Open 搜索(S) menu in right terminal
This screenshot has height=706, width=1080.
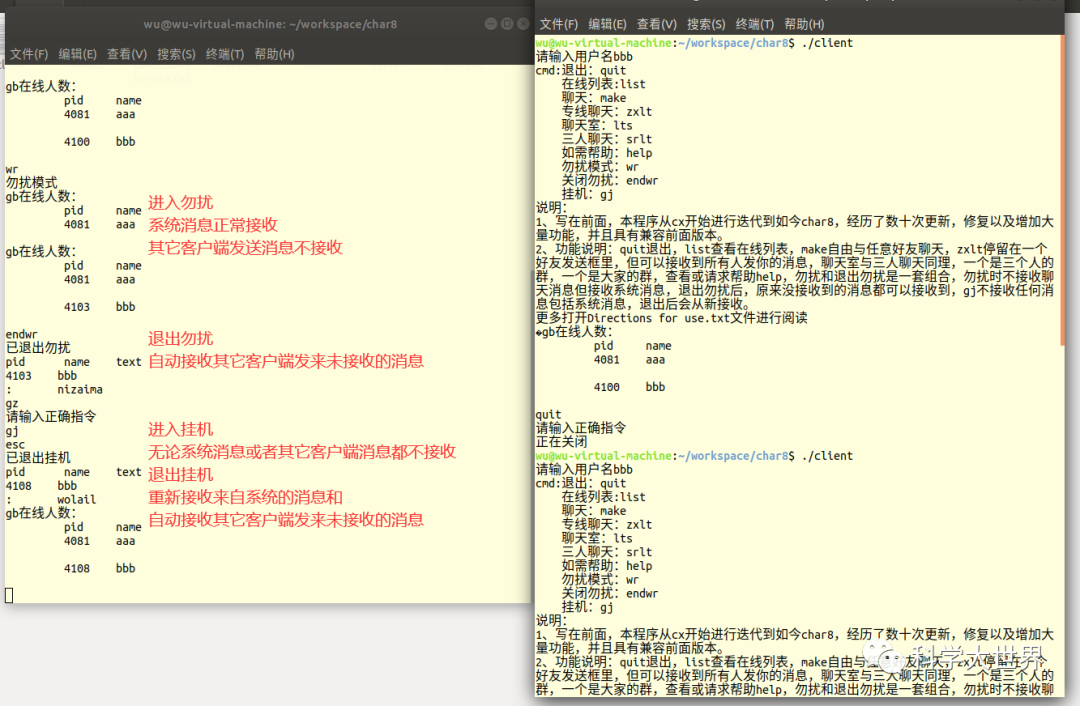[x=706, y=24]
